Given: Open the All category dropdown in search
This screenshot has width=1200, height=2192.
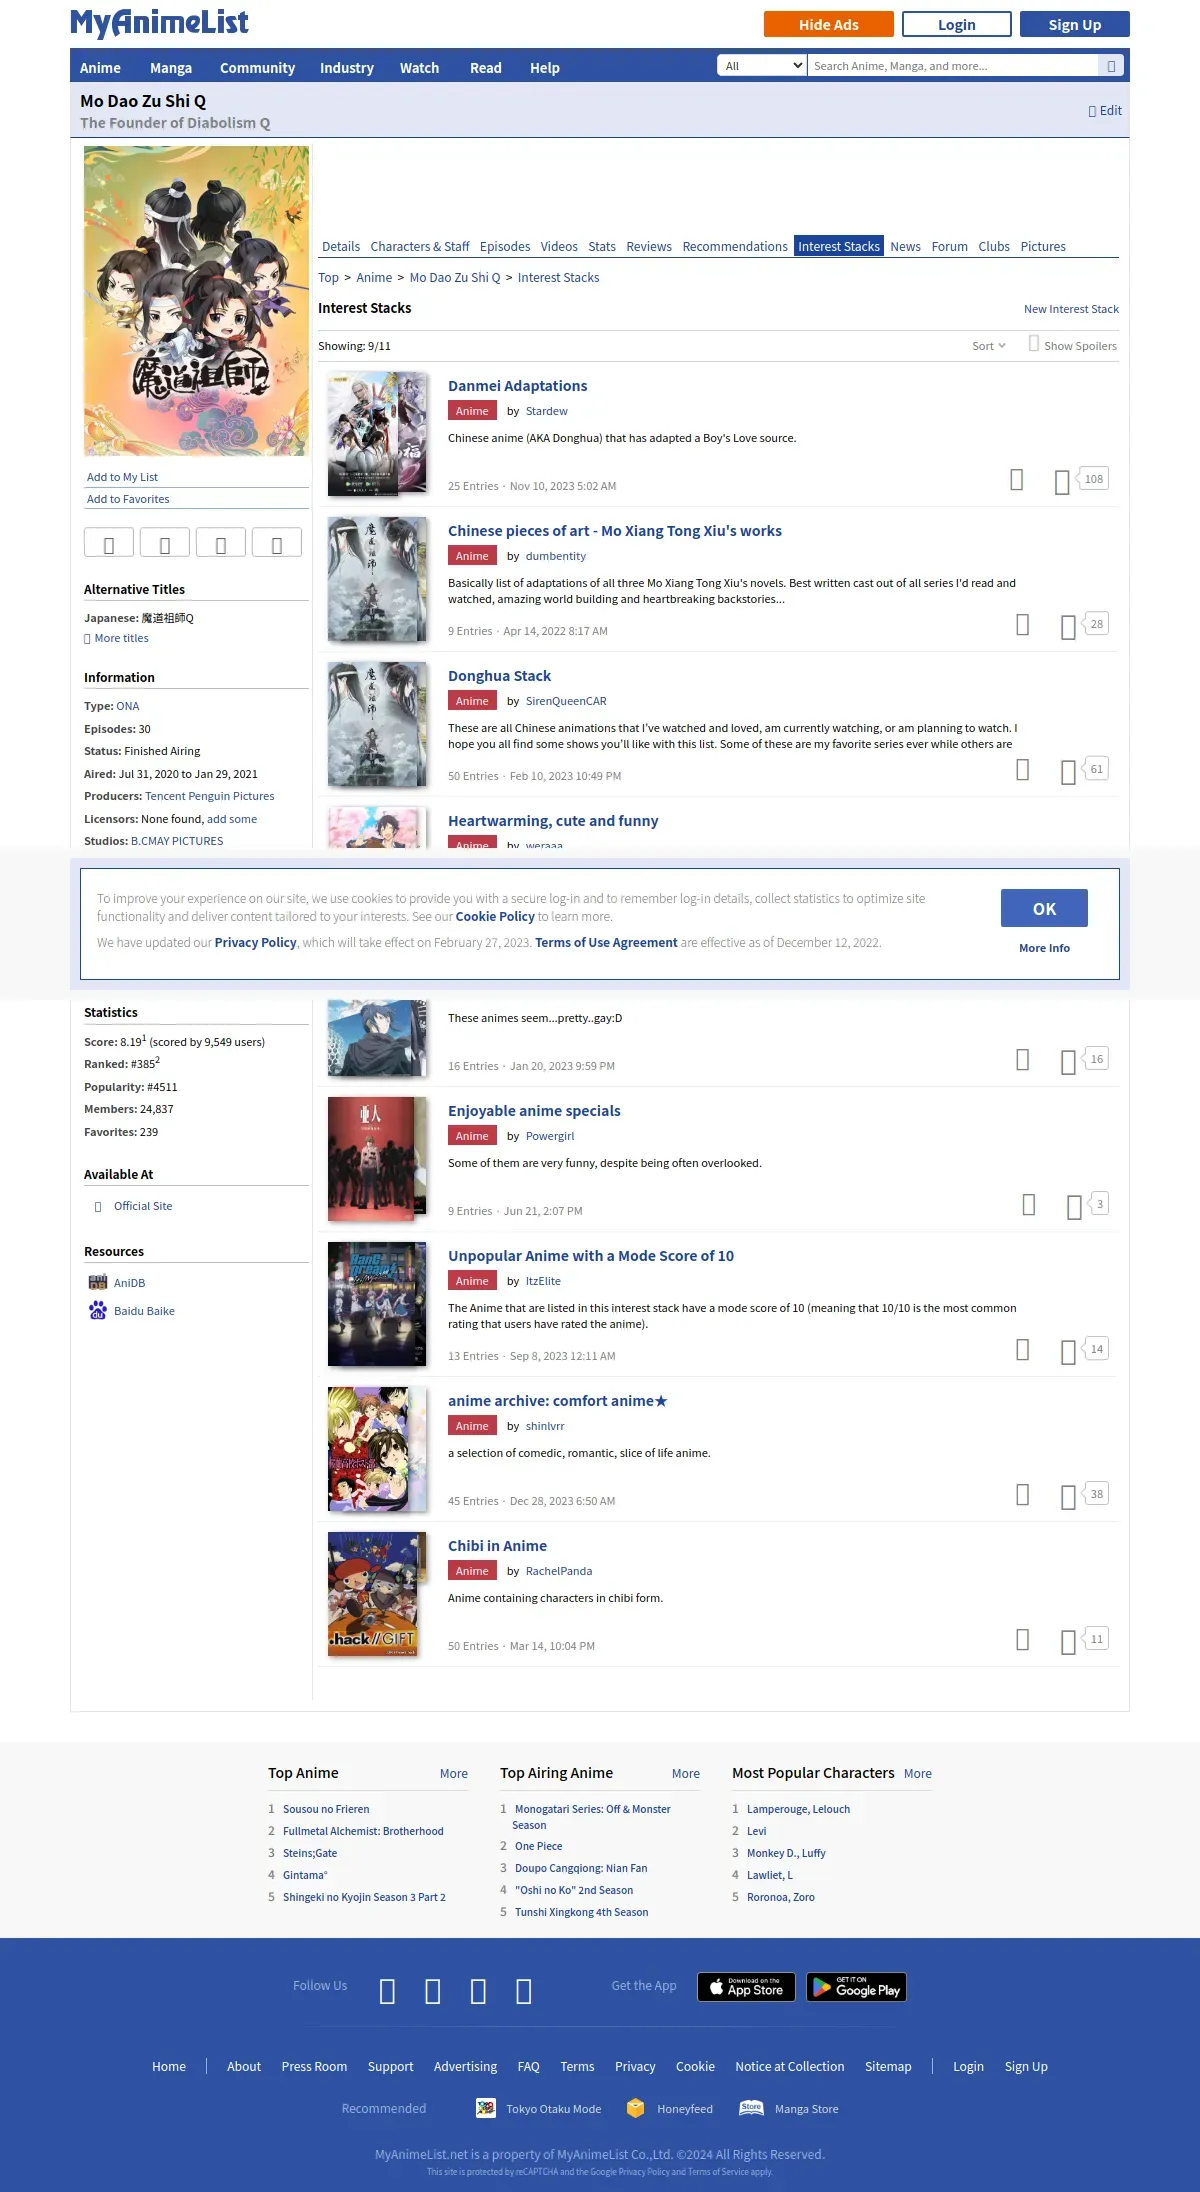Looking at the screenshot, I should point(762,66).
